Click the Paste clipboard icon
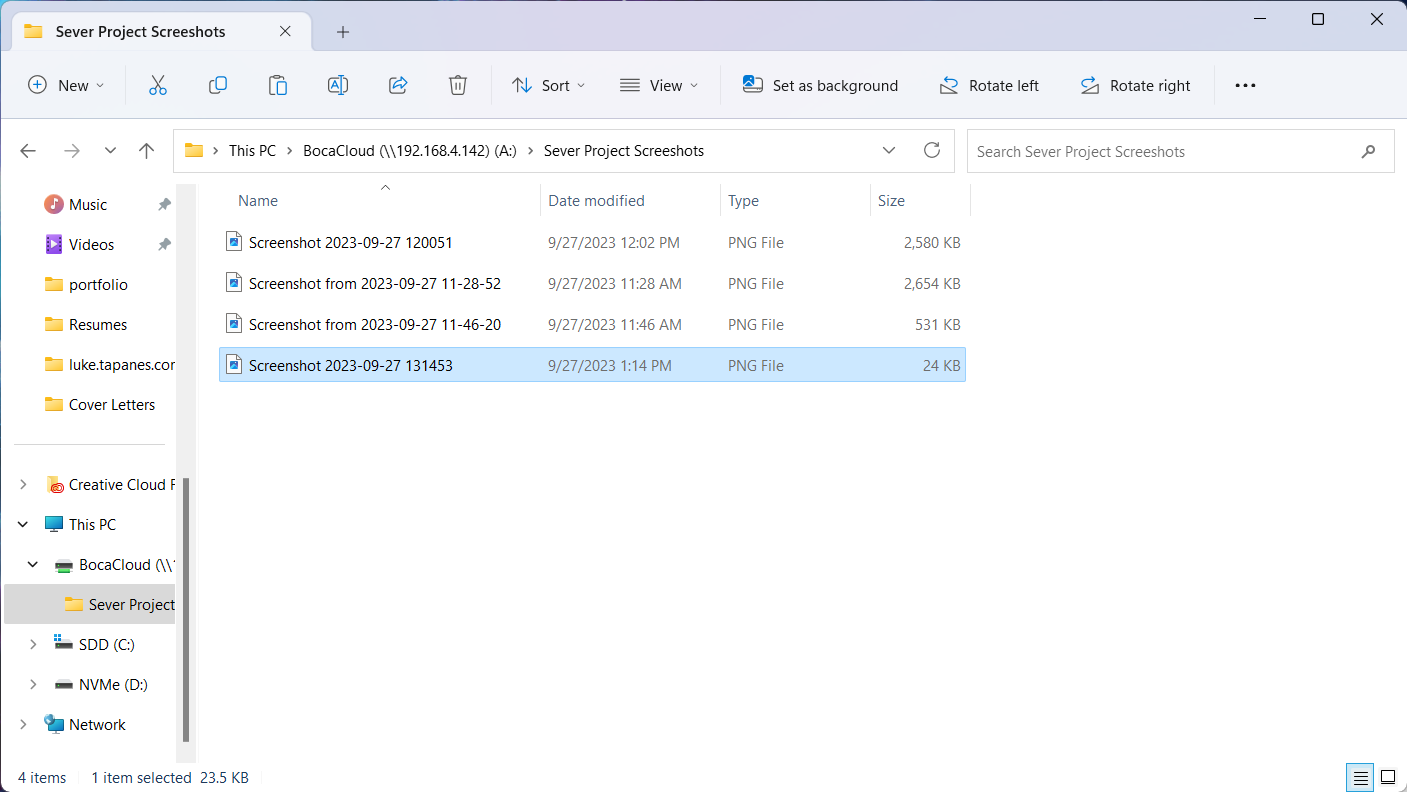Screen dimensions: 1407x792 coord(278,86)
